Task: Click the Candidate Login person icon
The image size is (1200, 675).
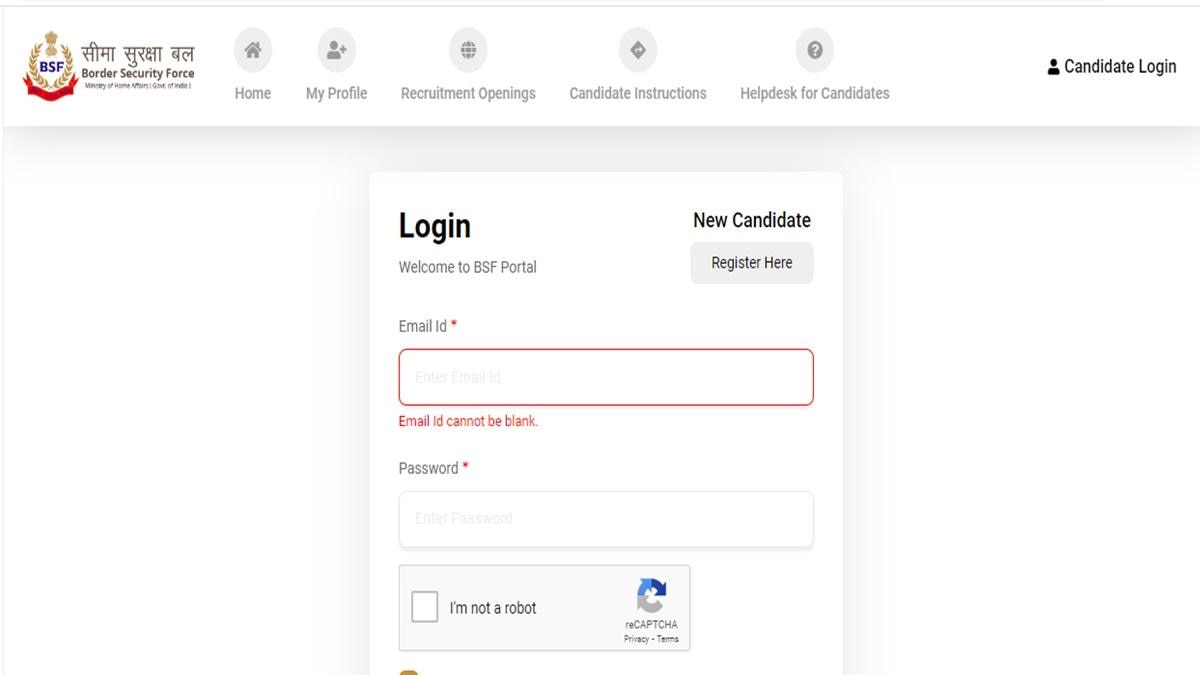Action: click(x=1053, y=66)
